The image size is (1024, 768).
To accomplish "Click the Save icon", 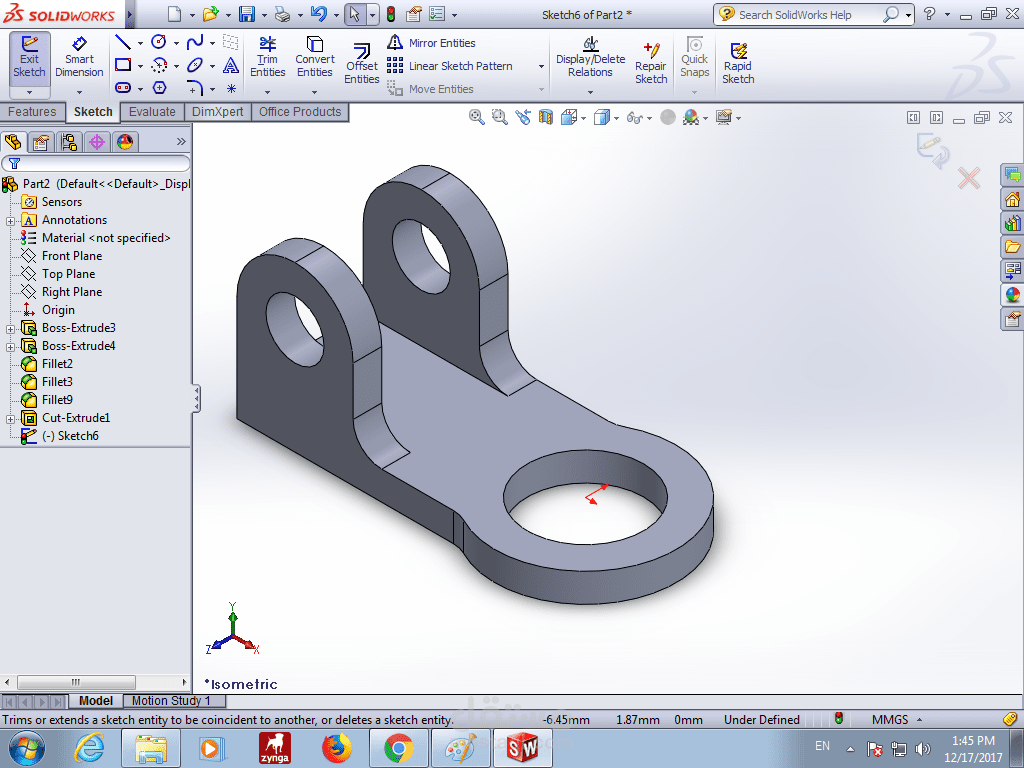I will click(x=247, y=14).
